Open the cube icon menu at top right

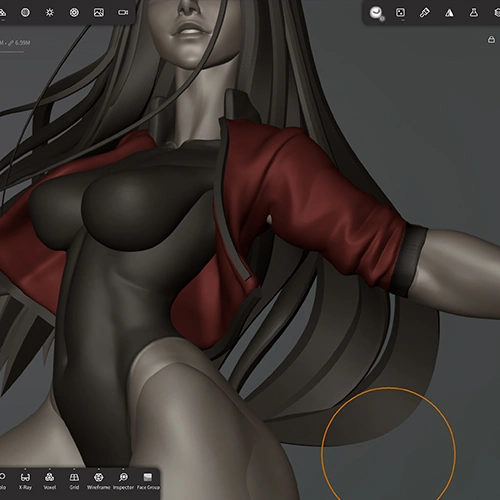497,13
